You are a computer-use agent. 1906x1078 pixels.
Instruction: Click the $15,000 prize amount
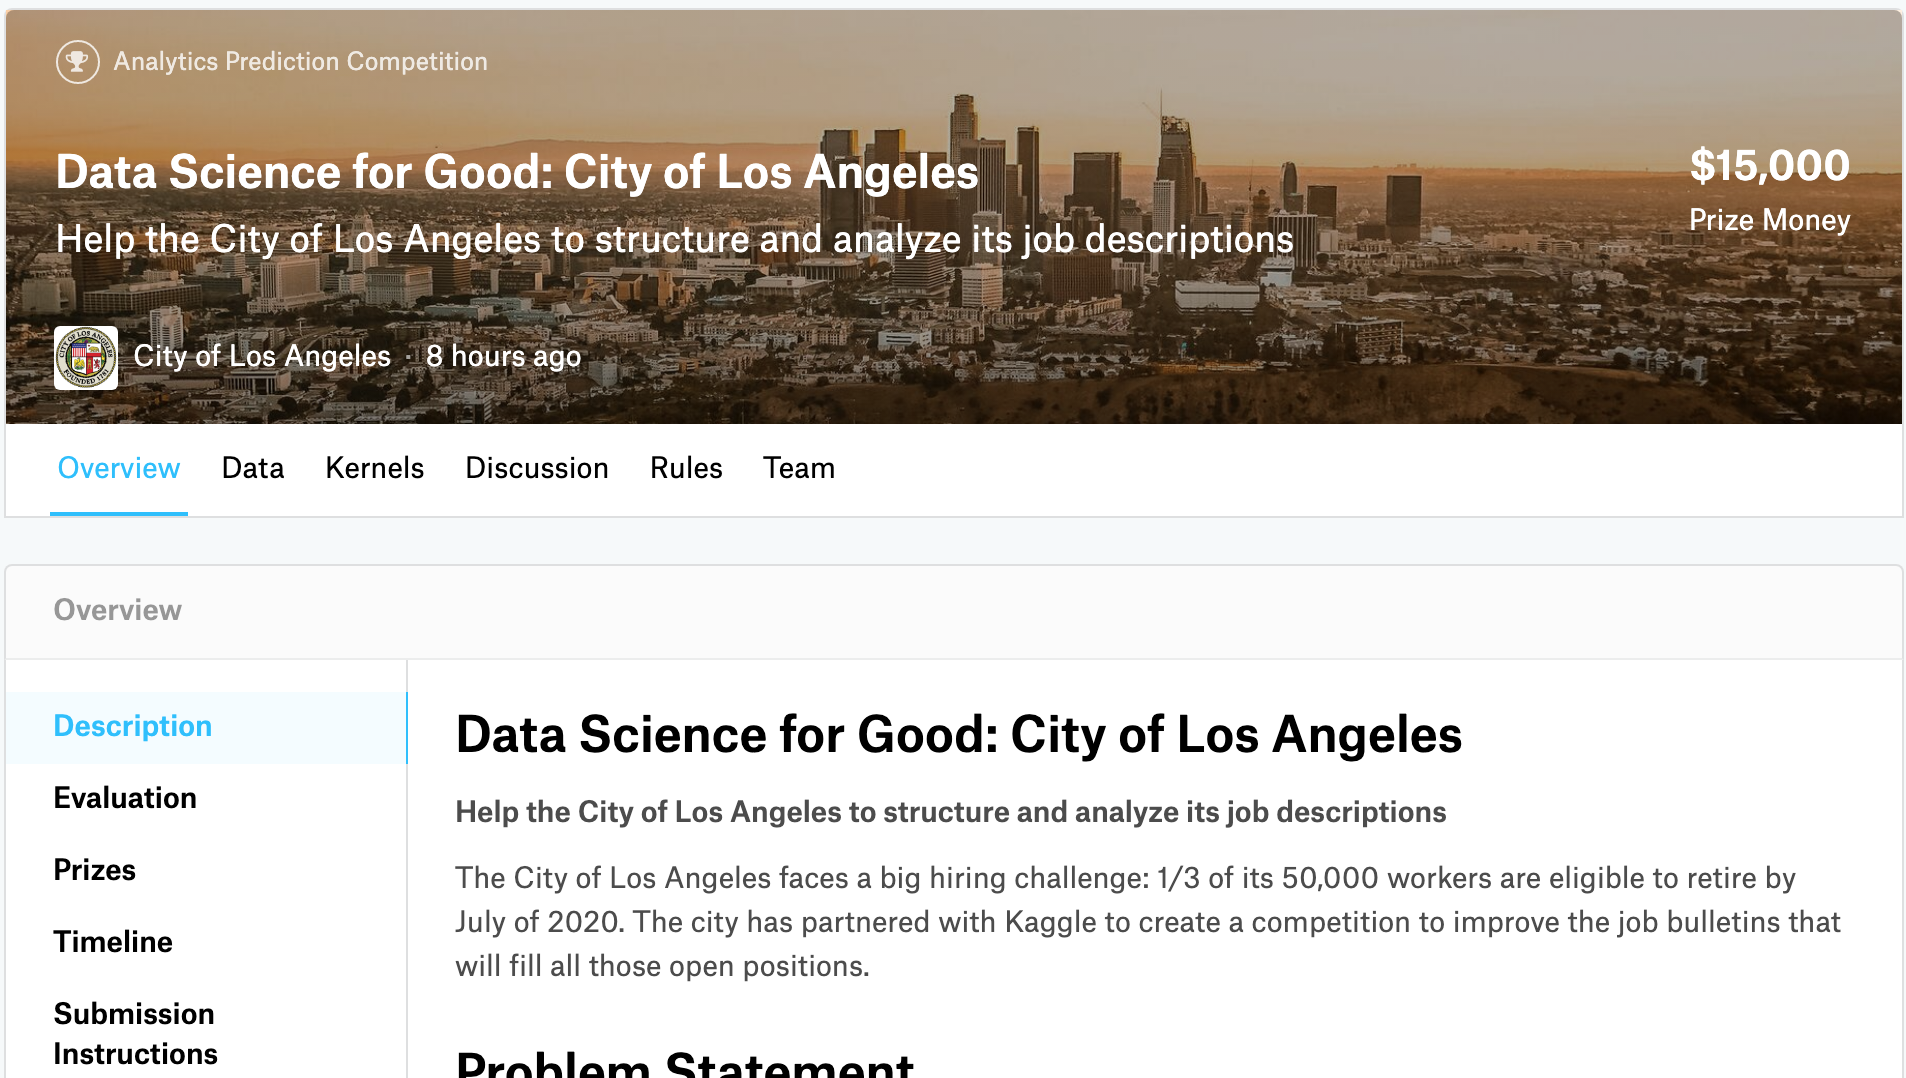coord(1769,166)
